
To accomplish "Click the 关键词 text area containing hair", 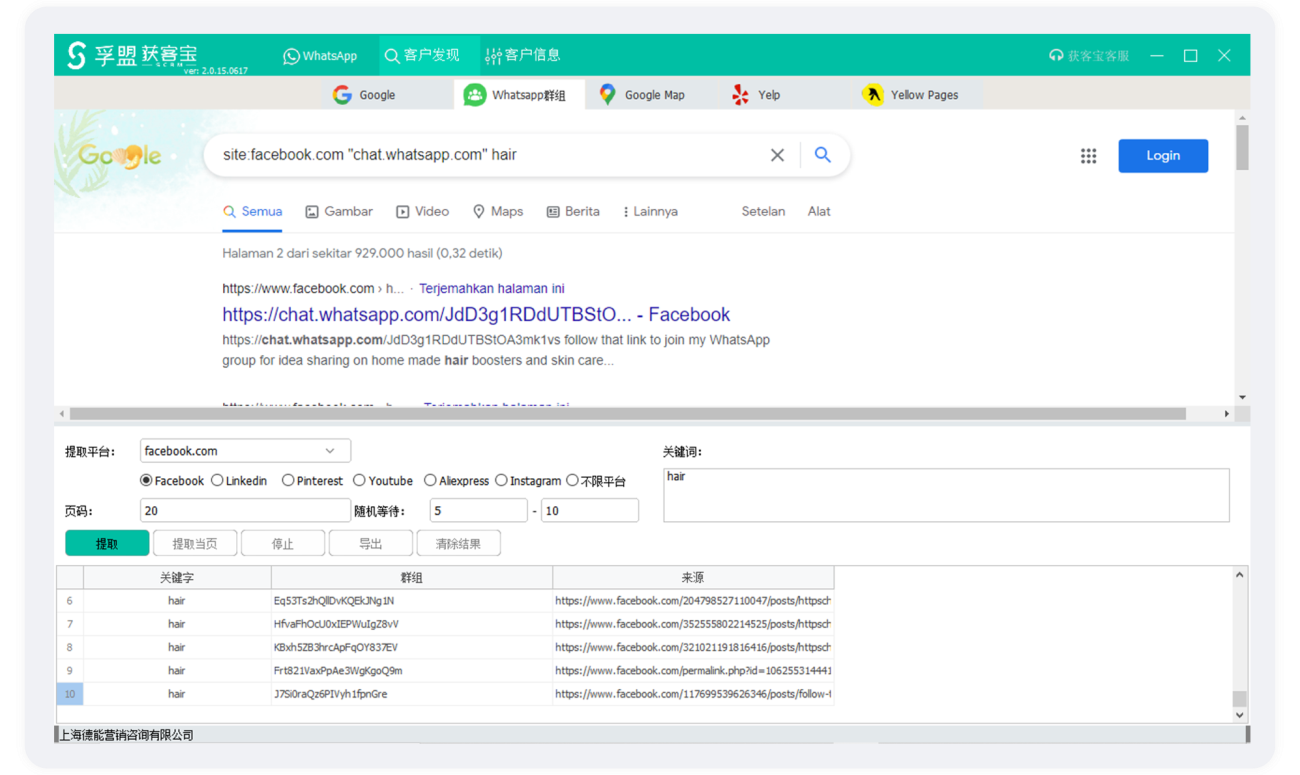I will click(946, 495).
